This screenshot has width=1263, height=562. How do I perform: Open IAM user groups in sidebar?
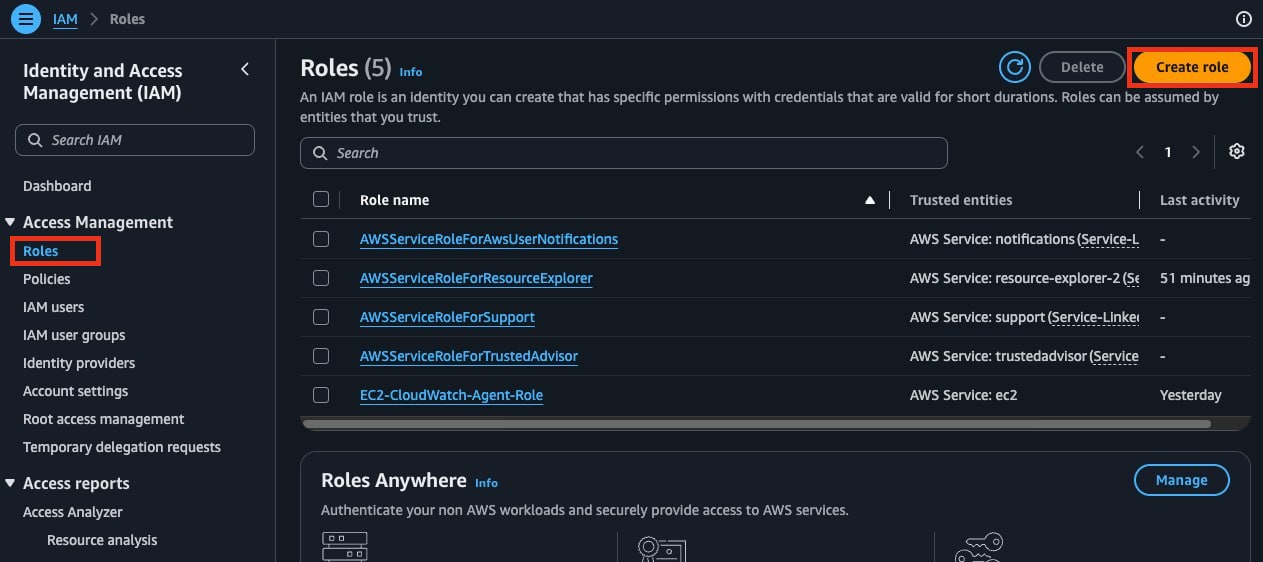click(x=74, y=335)
